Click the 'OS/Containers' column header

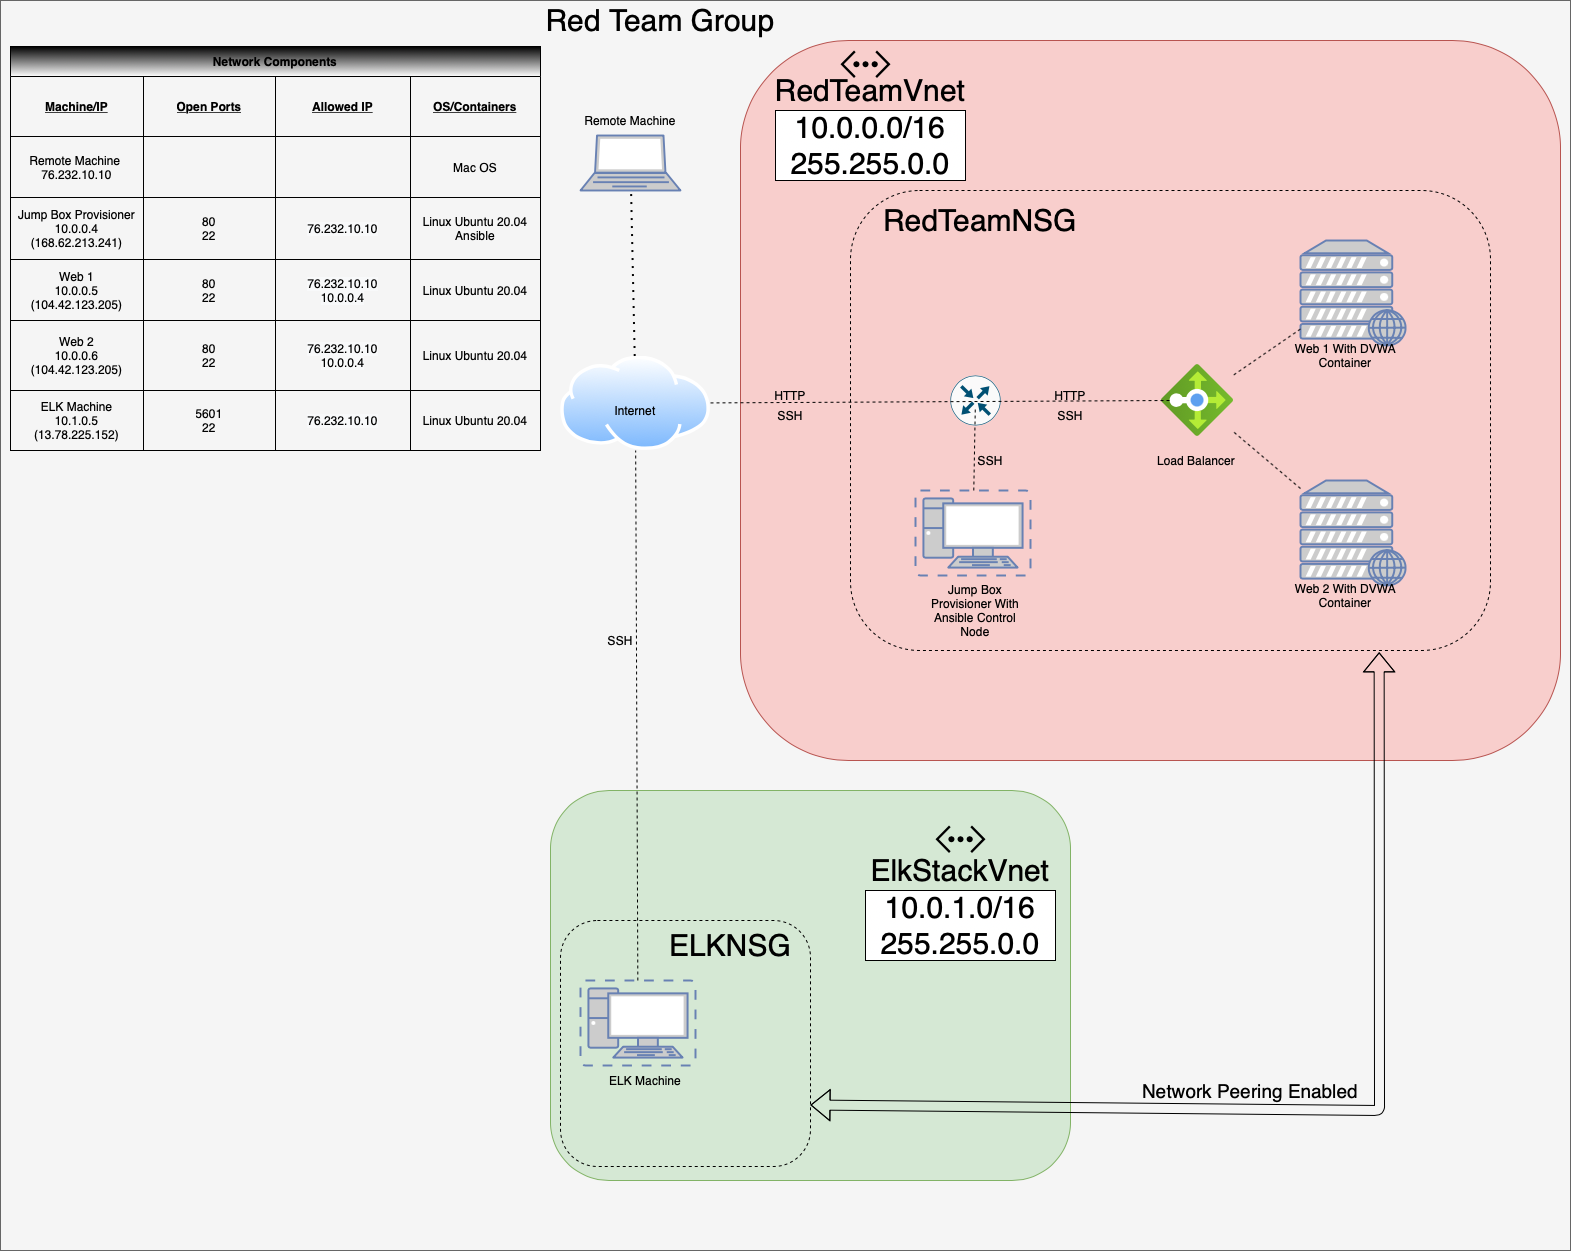(475, 107)
